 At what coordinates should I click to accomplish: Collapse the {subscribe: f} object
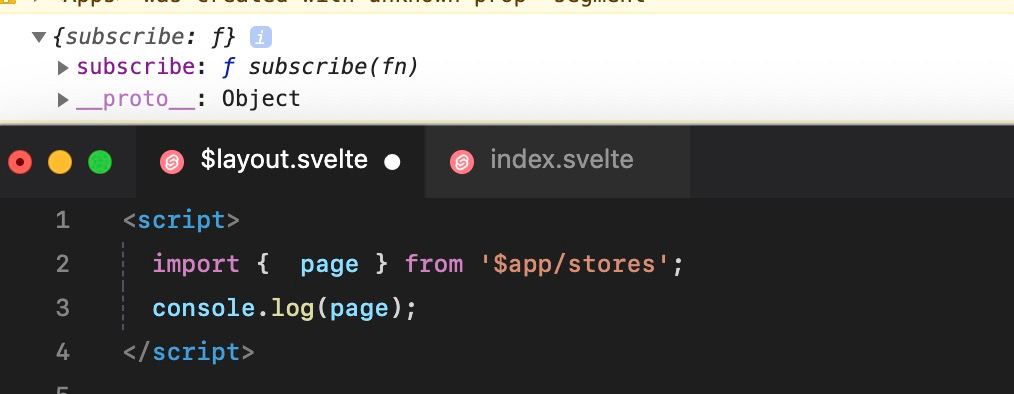point(39,38)
